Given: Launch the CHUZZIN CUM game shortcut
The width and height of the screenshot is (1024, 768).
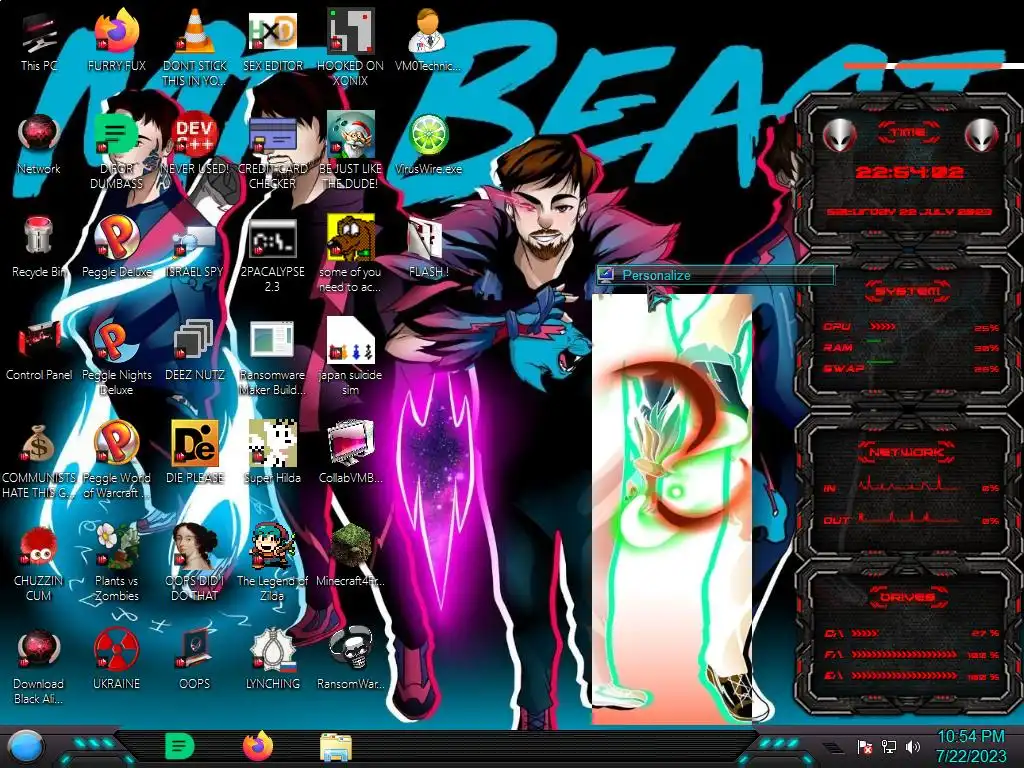Looking at the screenshot, I should 39,562.
